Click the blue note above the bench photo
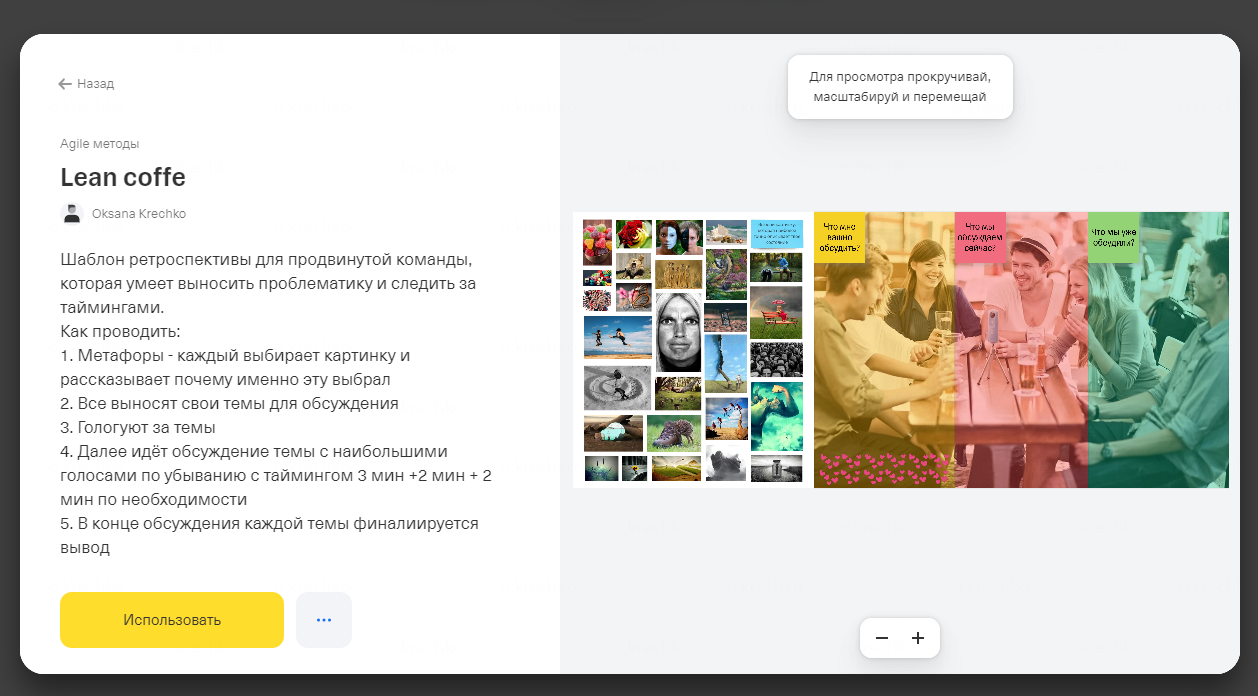The height and width of the screenshot is (696, 1258). tap(777, 234)
